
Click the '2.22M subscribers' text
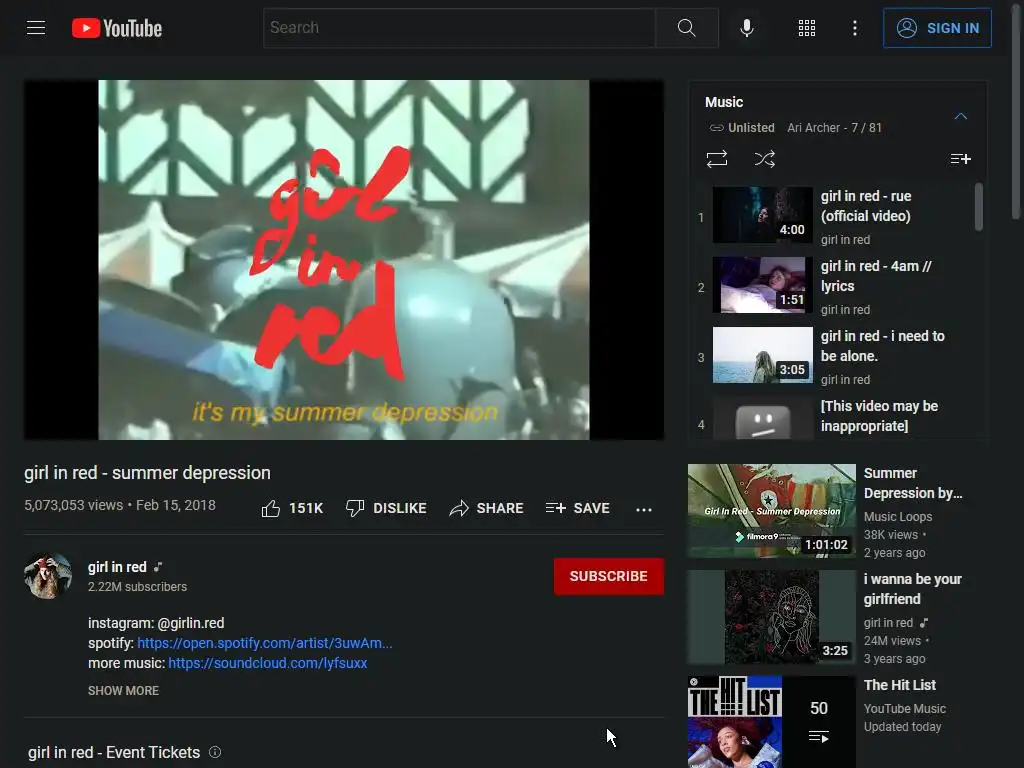pyautogui.click(x=137, y=586)
